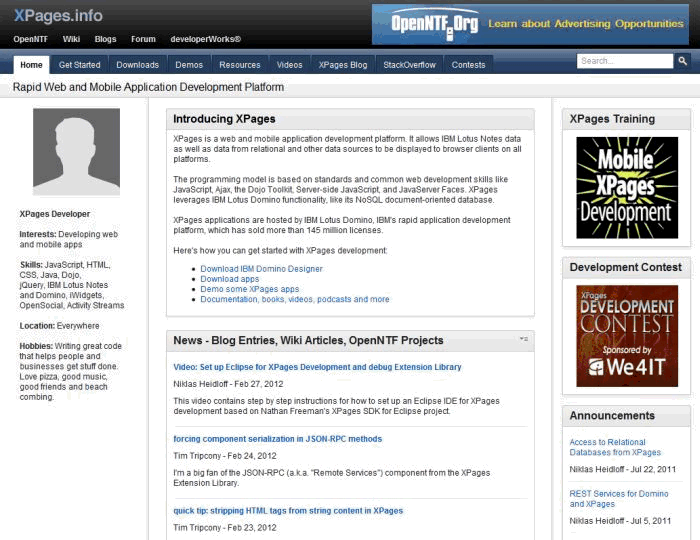The width and height of the screenshot is (700, 540).
Task: Open Demo some XPages apps link
Action: click(x=250, y=289)
